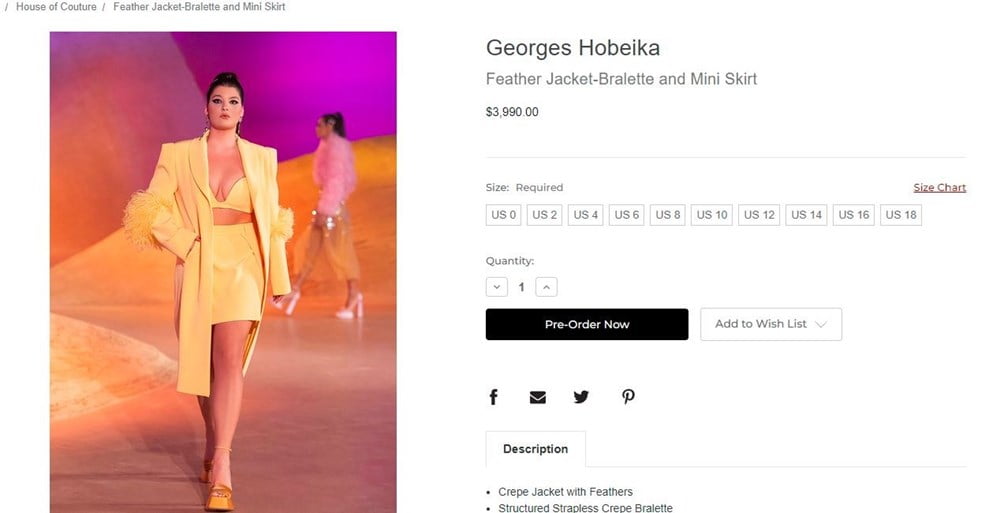Go to House of Couture breadcrumb

point(56,7)
